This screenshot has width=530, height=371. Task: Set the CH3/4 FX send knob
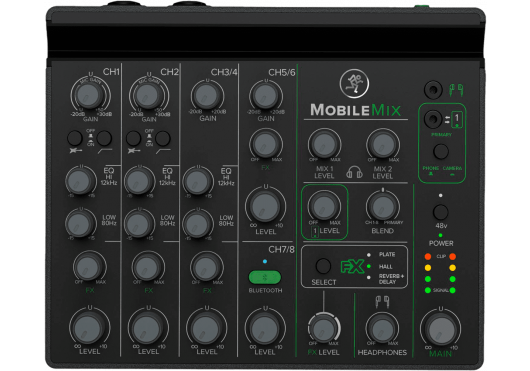(x=207, y=267)
